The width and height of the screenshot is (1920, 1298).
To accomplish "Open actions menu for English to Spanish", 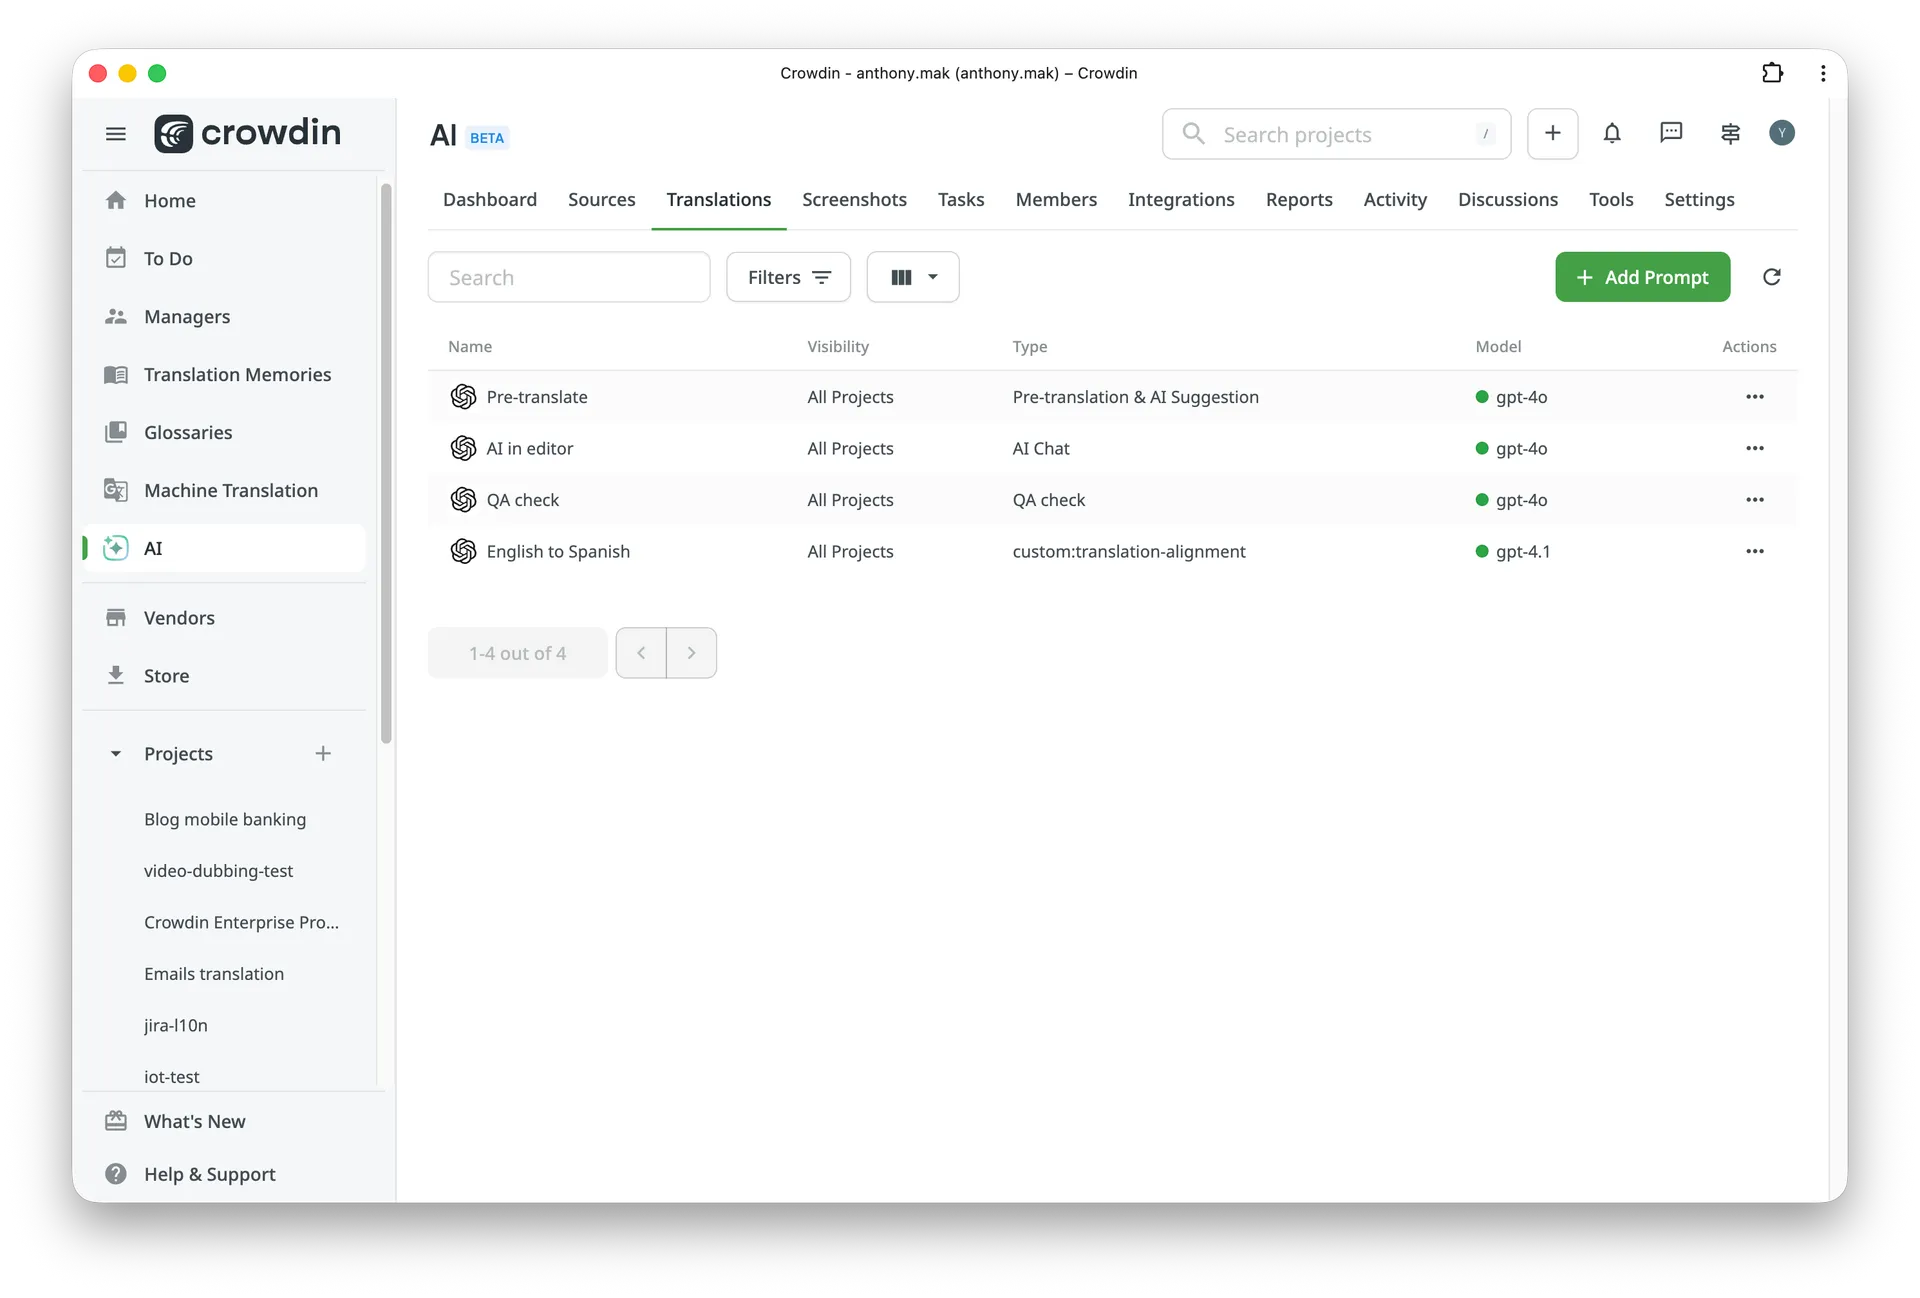I will point(1754,551).
